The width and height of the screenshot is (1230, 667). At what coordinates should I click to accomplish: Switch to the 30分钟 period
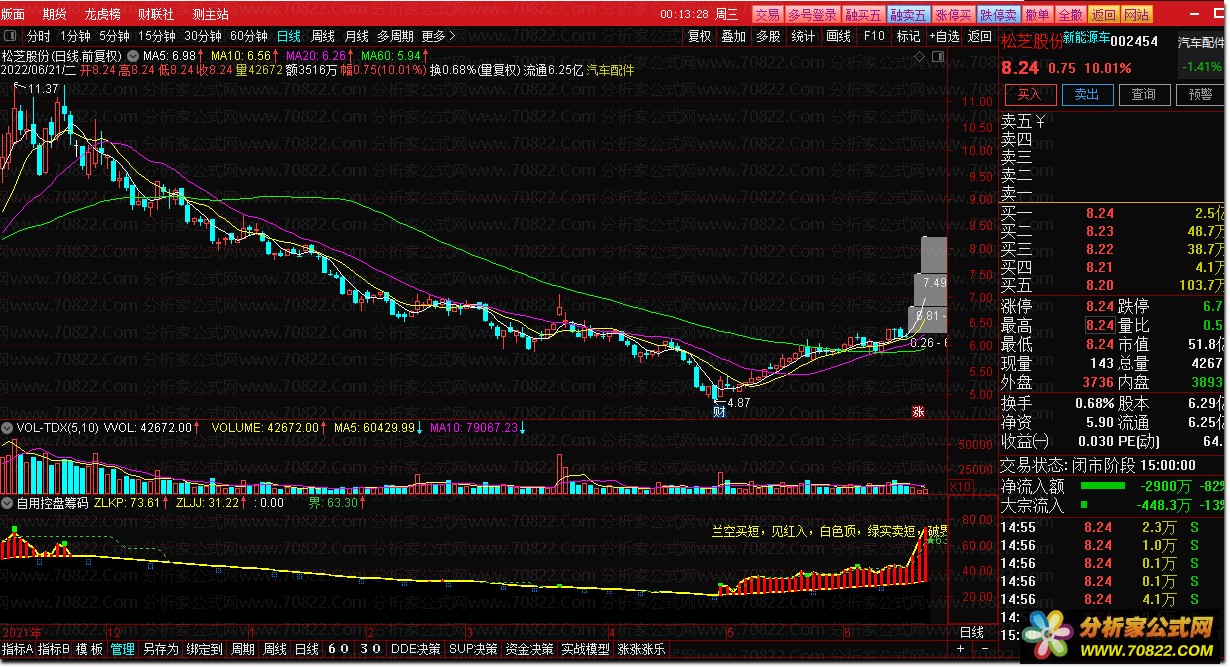pyautogui.click(x=202, y=36)
